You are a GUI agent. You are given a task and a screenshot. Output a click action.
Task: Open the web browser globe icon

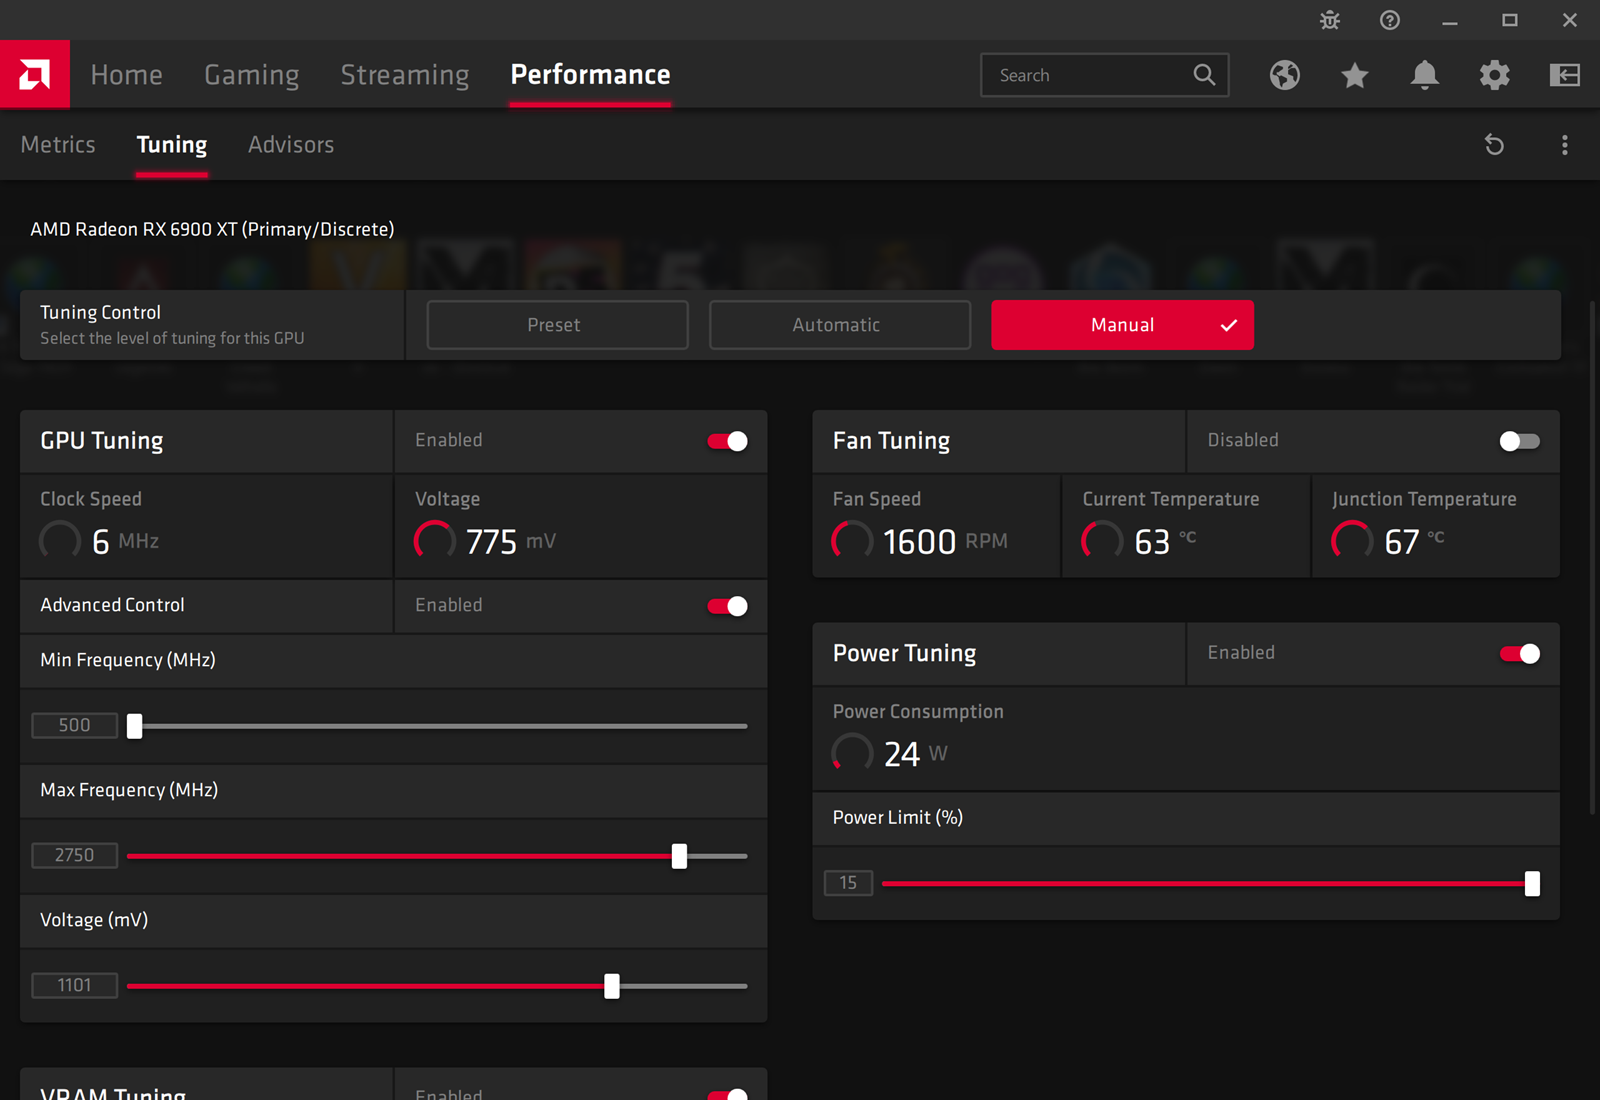click(1285, 75)
